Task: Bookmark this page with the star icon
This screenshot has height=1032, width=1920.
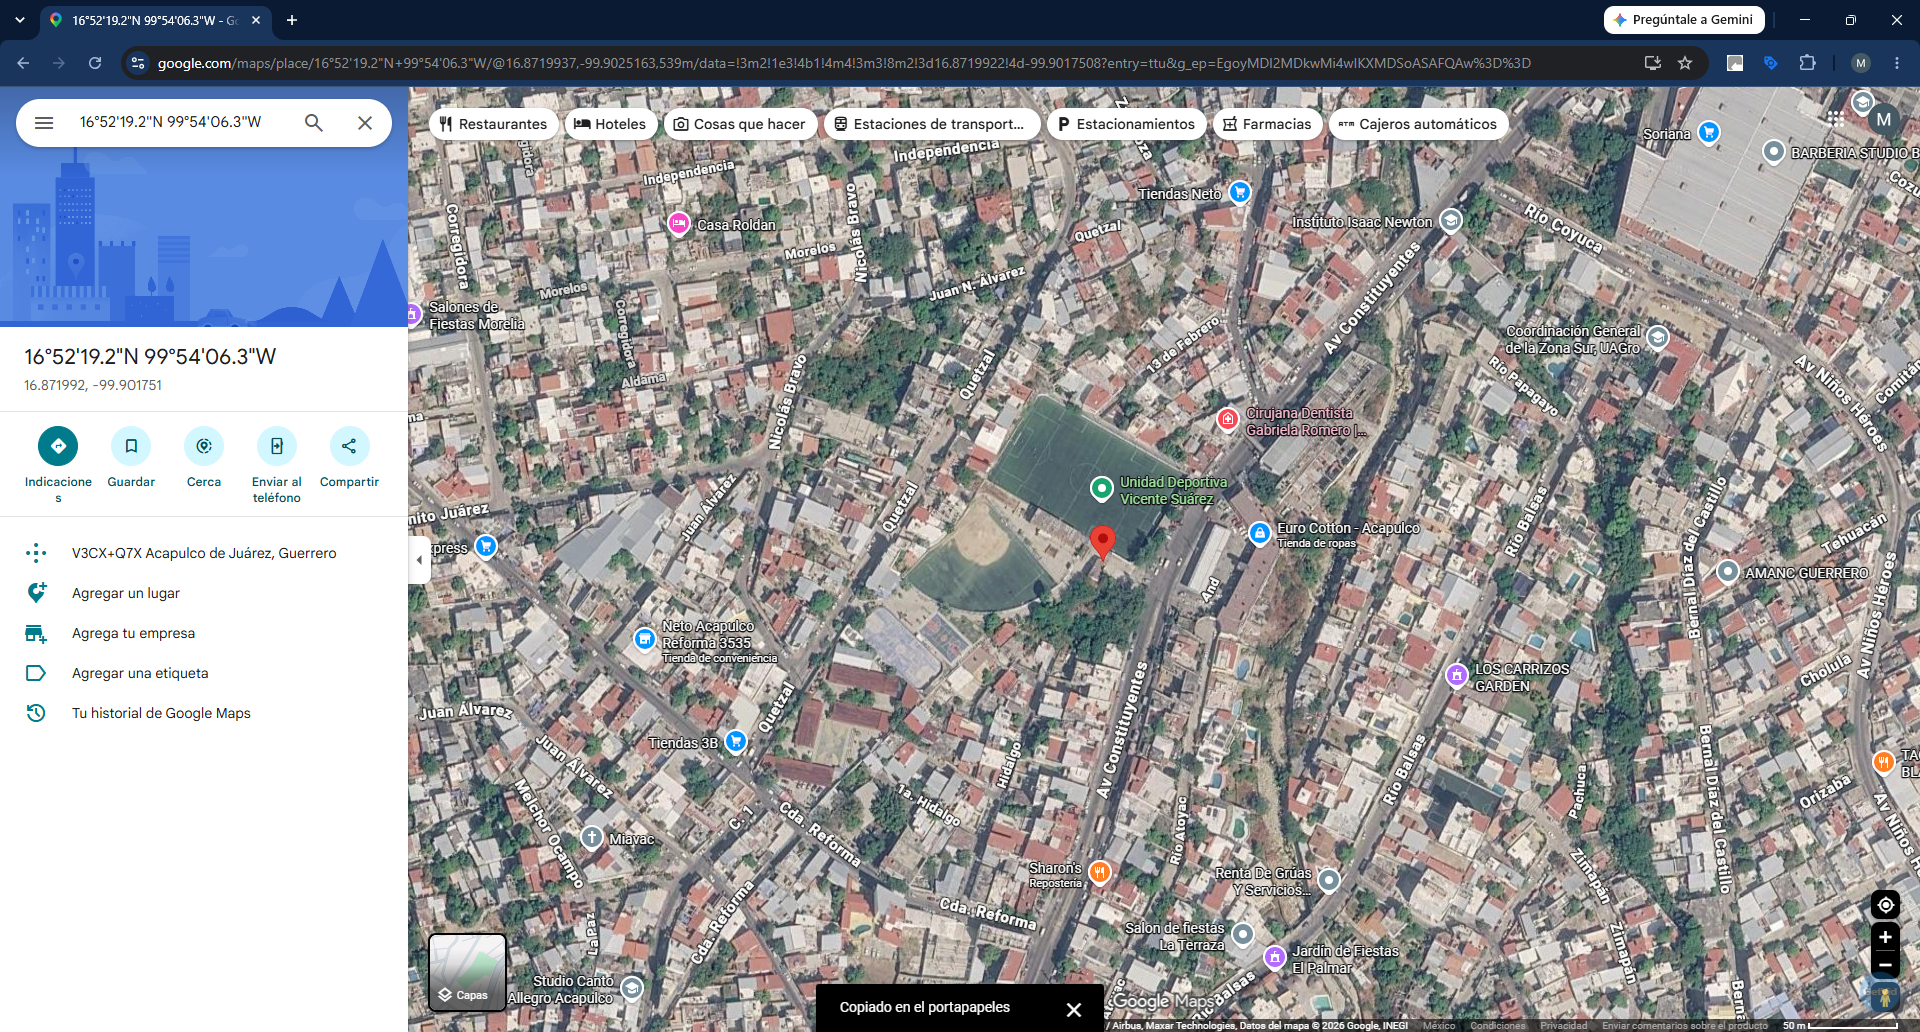Action: (1685, 63)
